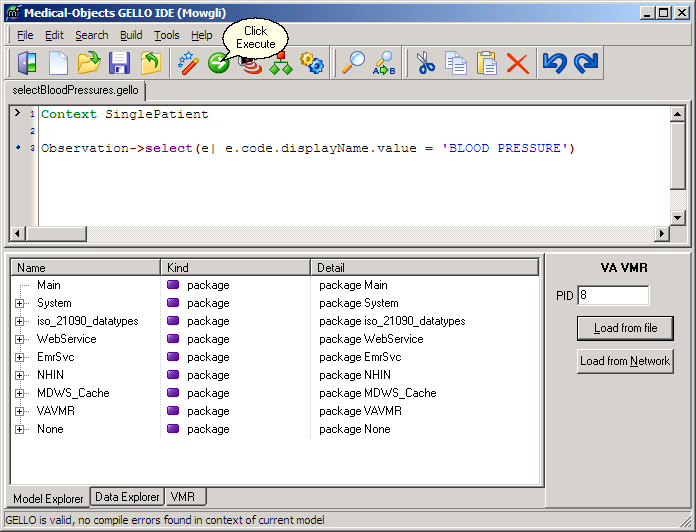The width and height of the screenshot is (696, 532).
Task: Click the Kind column header
Action: point(235,268)
